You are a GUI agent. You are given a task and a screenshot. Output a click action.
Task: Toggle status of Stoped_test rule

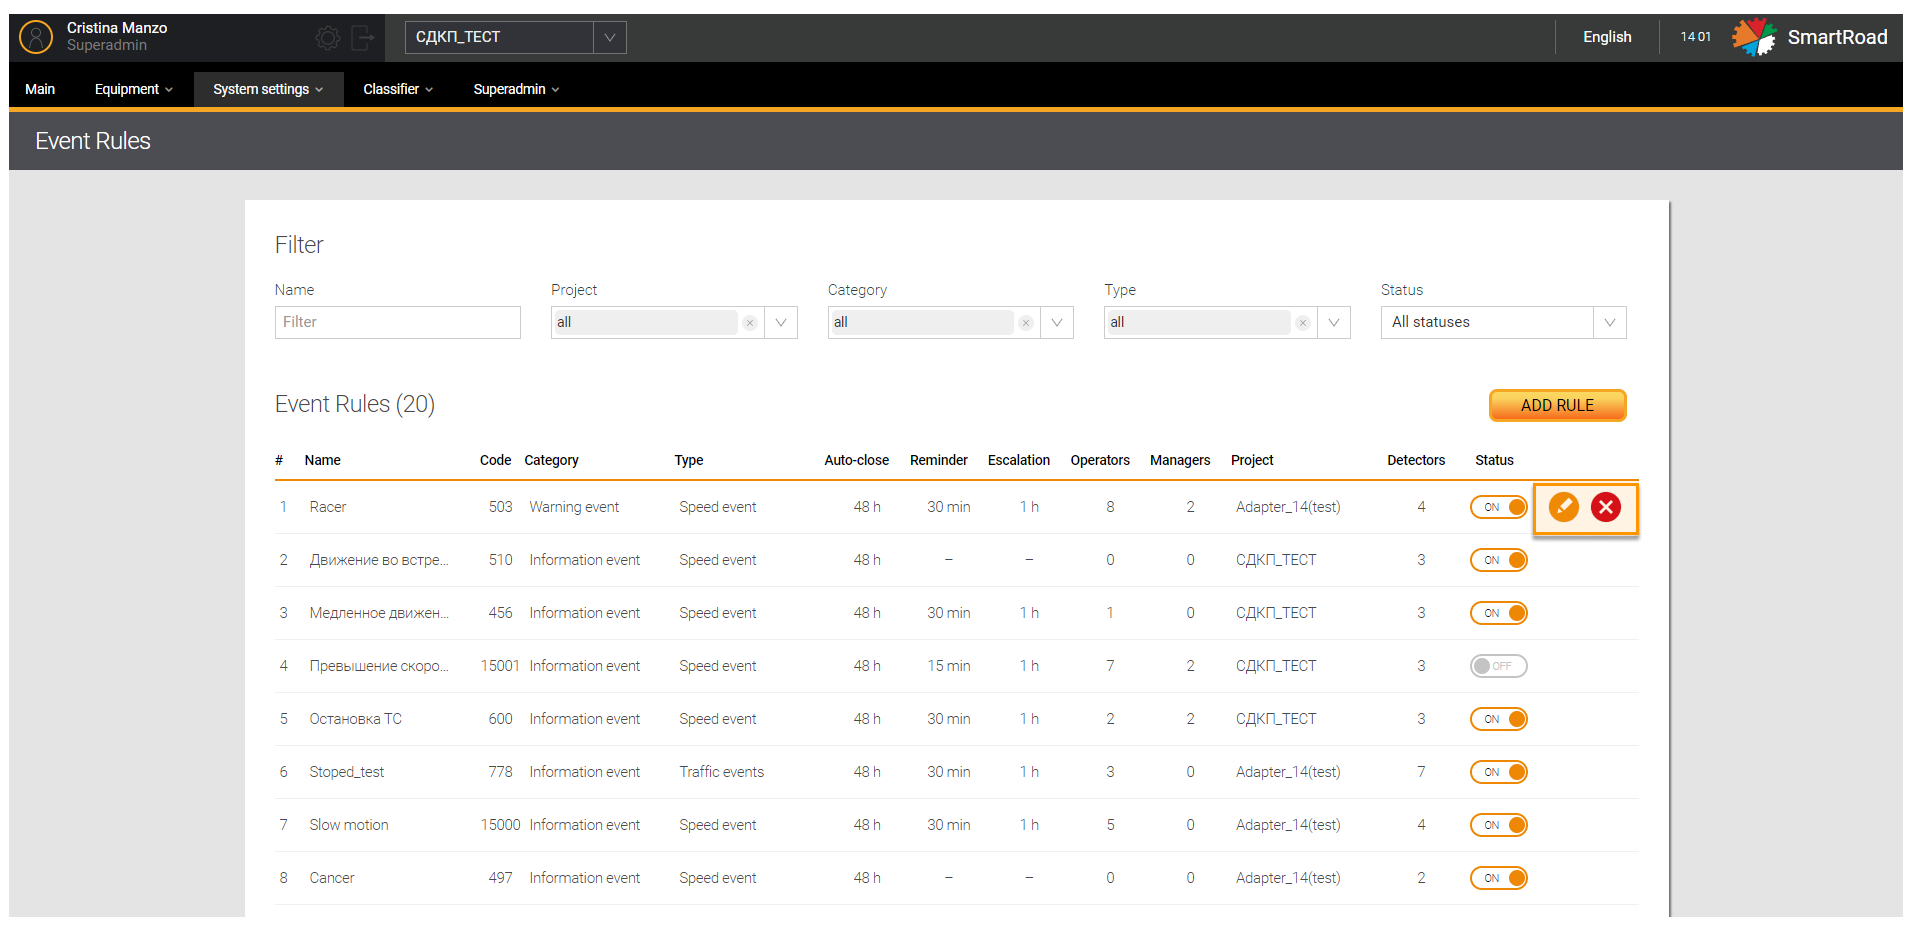tap(1498, 772)
